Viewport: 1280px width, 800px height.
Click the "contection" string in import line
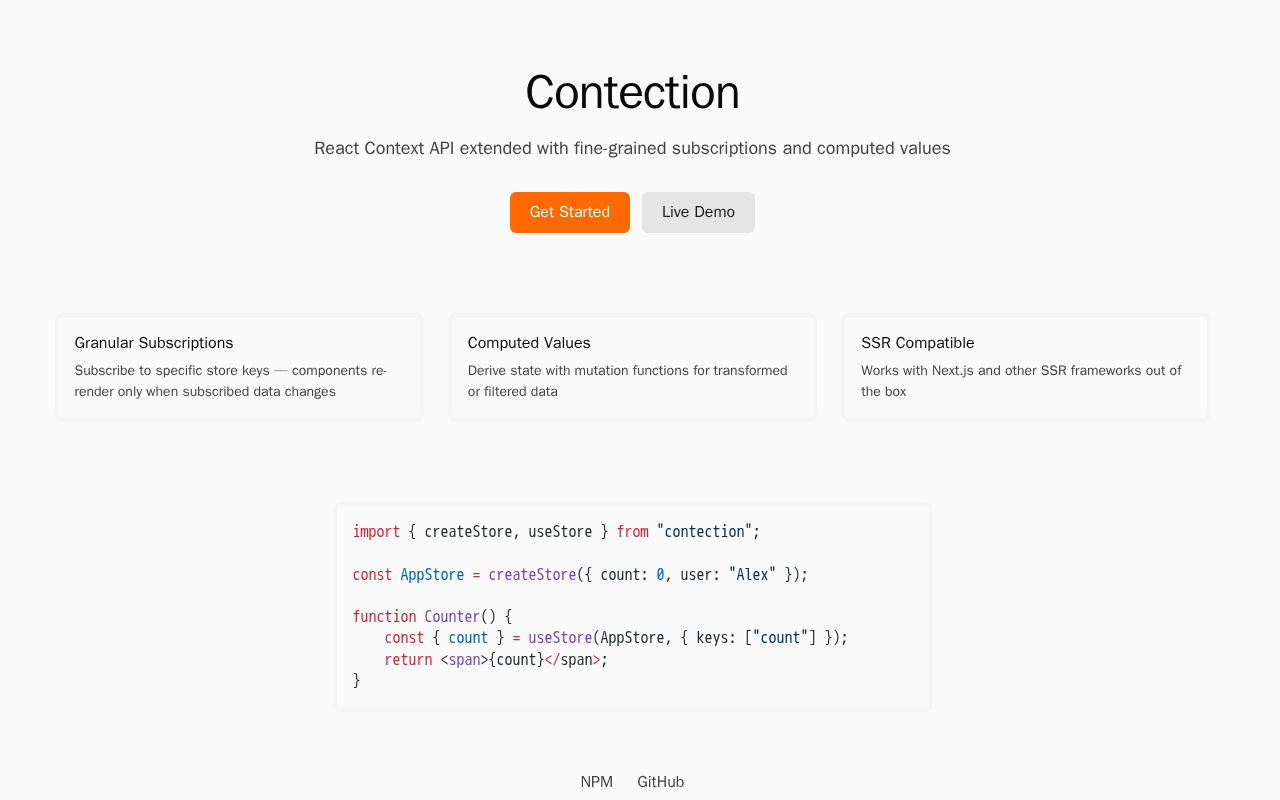[704, 532]
